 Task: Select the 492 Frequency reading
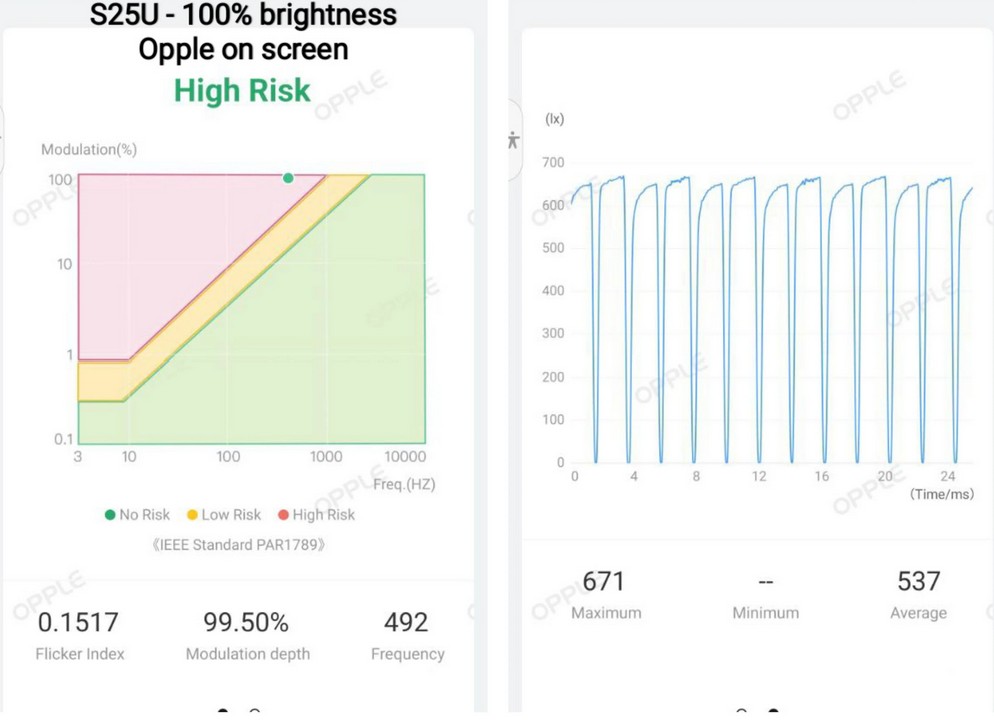(407, 622)
